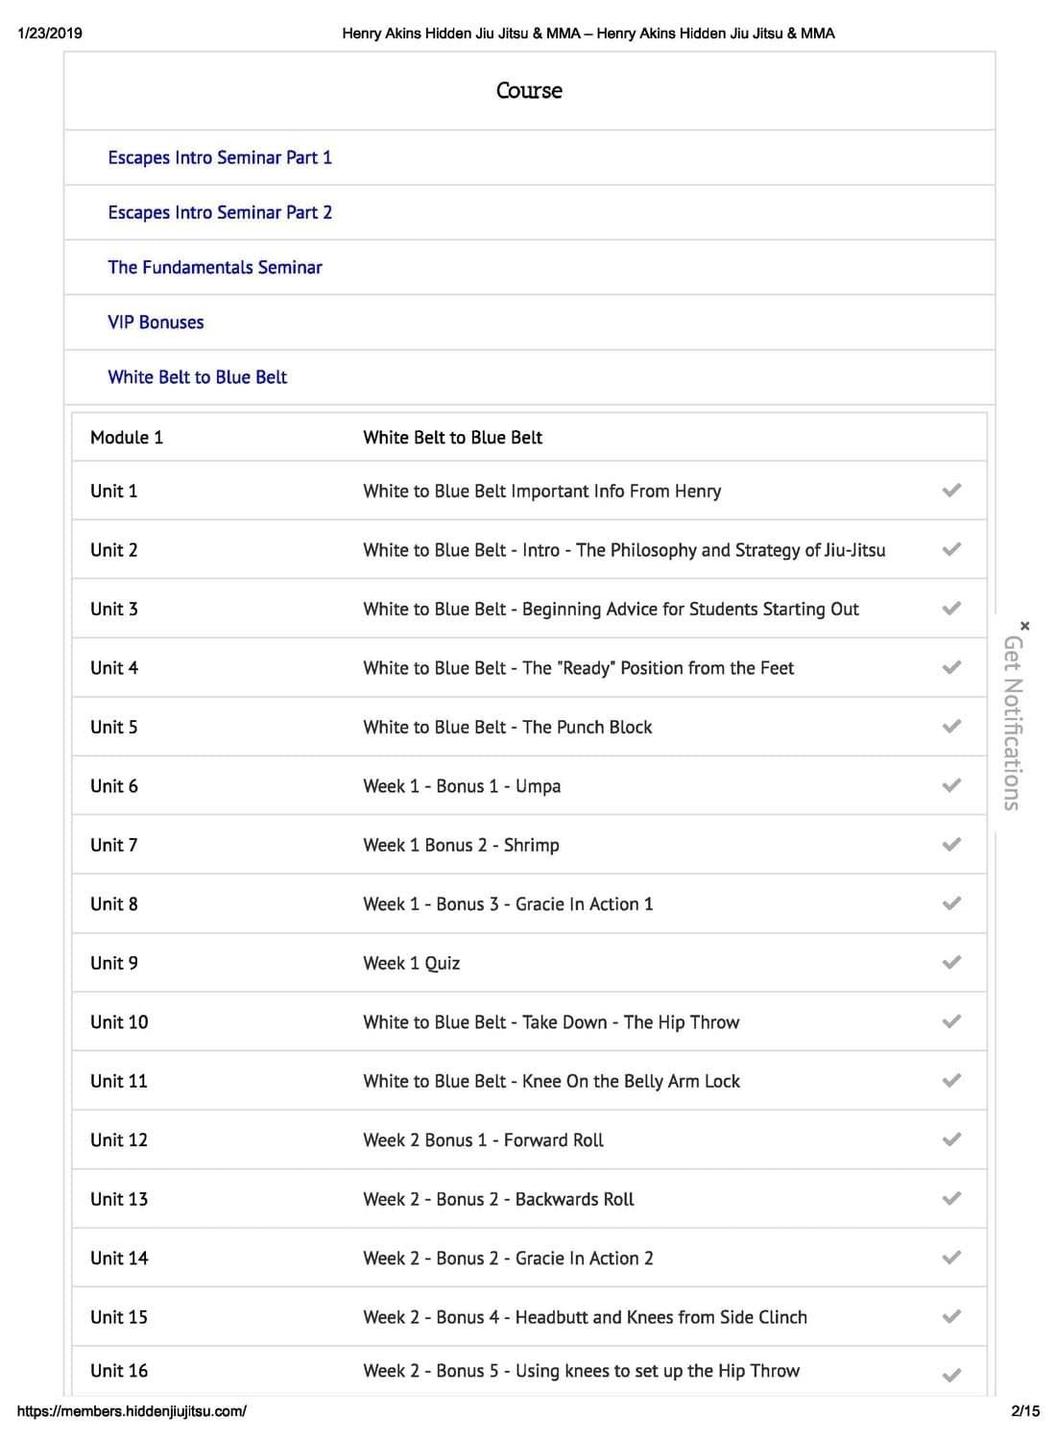The height and width of the screenshot is (1440, 1056).
Task: Open Week 1 Bonus 2 Shrimp lesson
Action: [461, 845]
